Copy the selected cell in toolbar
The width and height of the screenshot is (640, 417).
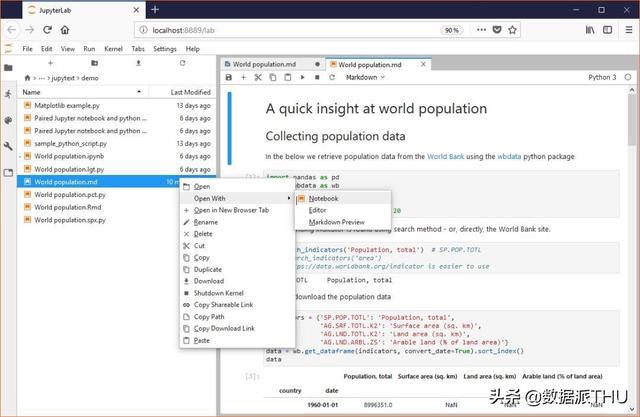[273, 77]
